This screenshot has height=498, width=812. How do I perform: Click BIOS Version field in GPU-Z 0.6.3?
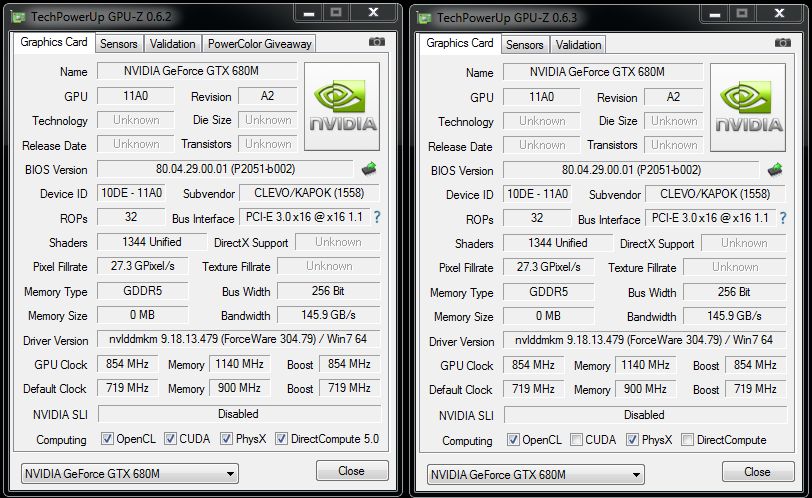coord(631,170)
